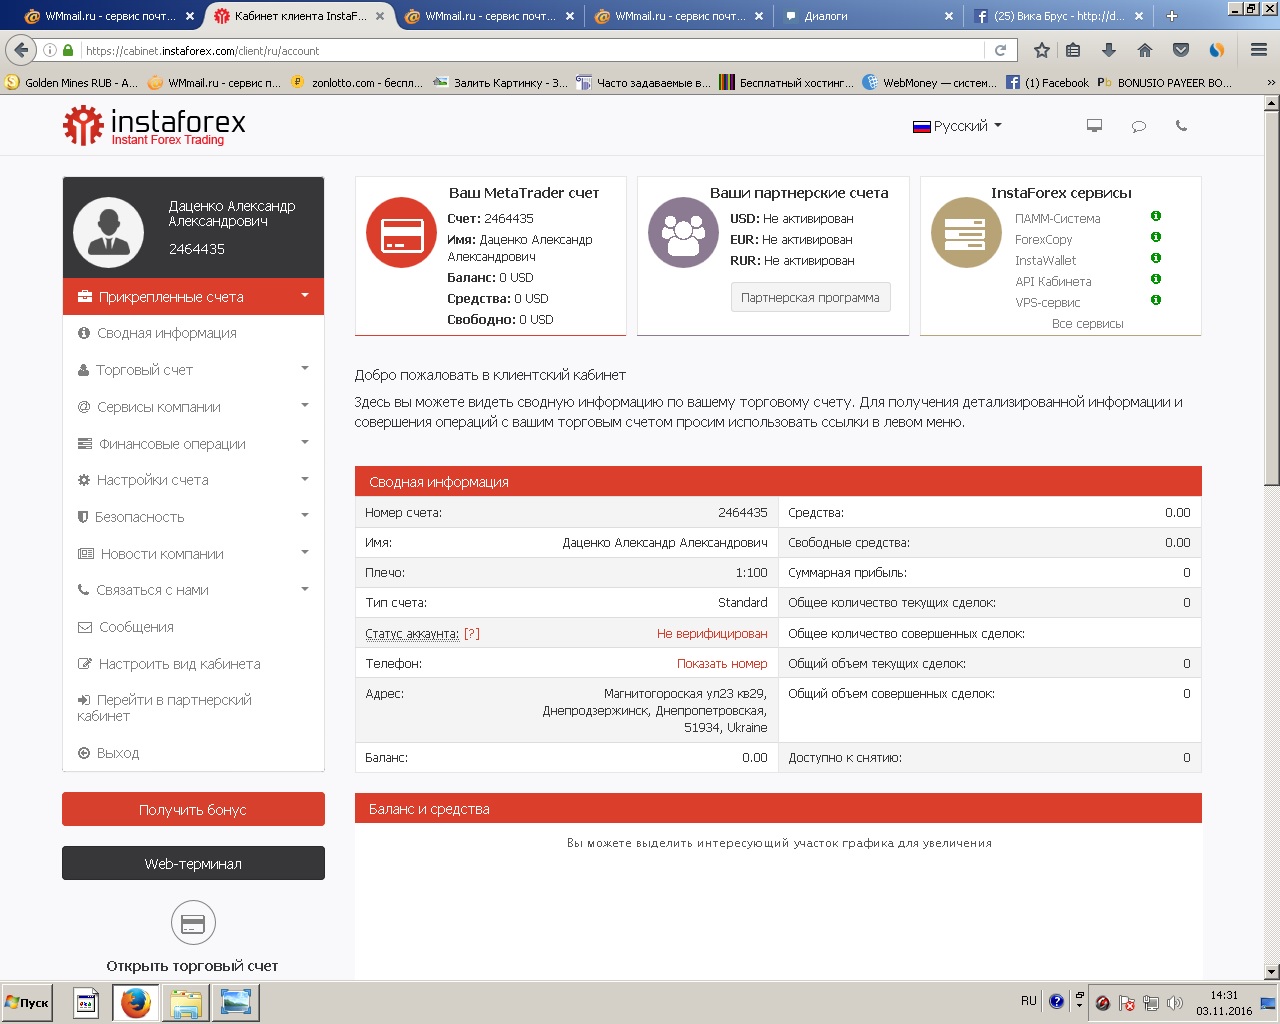Image resolution: width=1280 pixels, height=1024 pixels.
Task: Click the card icon above Открыть торговый счет
Action: (x=193, y=923)
